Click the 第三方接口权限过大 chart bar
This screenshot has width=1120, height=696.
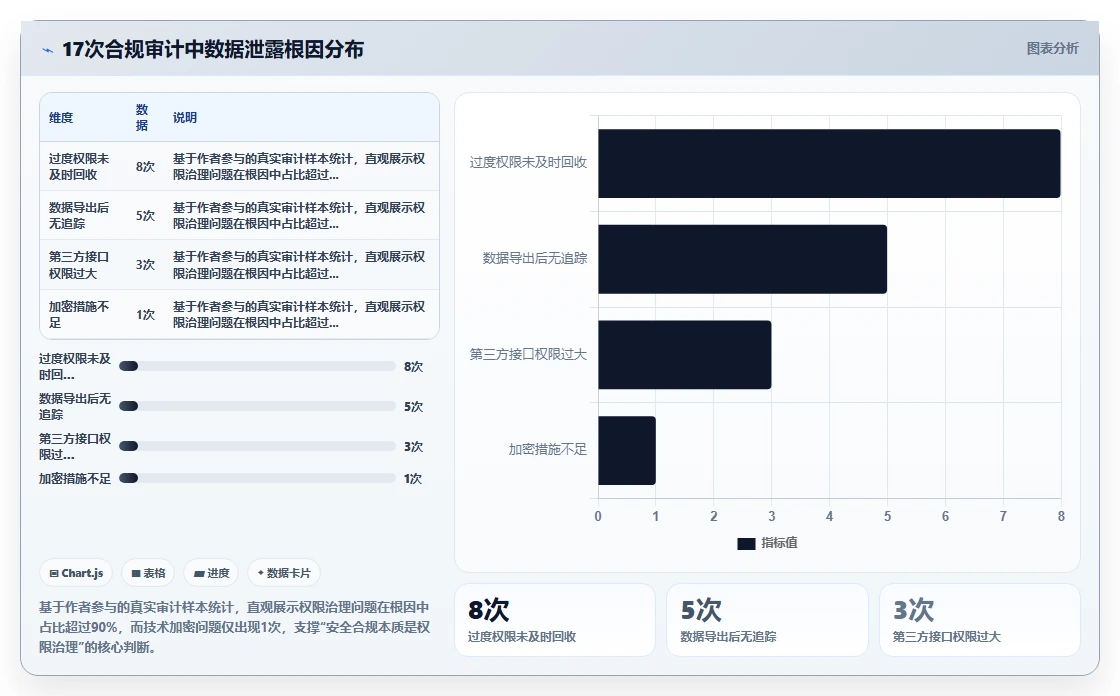(x=685, y=355)
